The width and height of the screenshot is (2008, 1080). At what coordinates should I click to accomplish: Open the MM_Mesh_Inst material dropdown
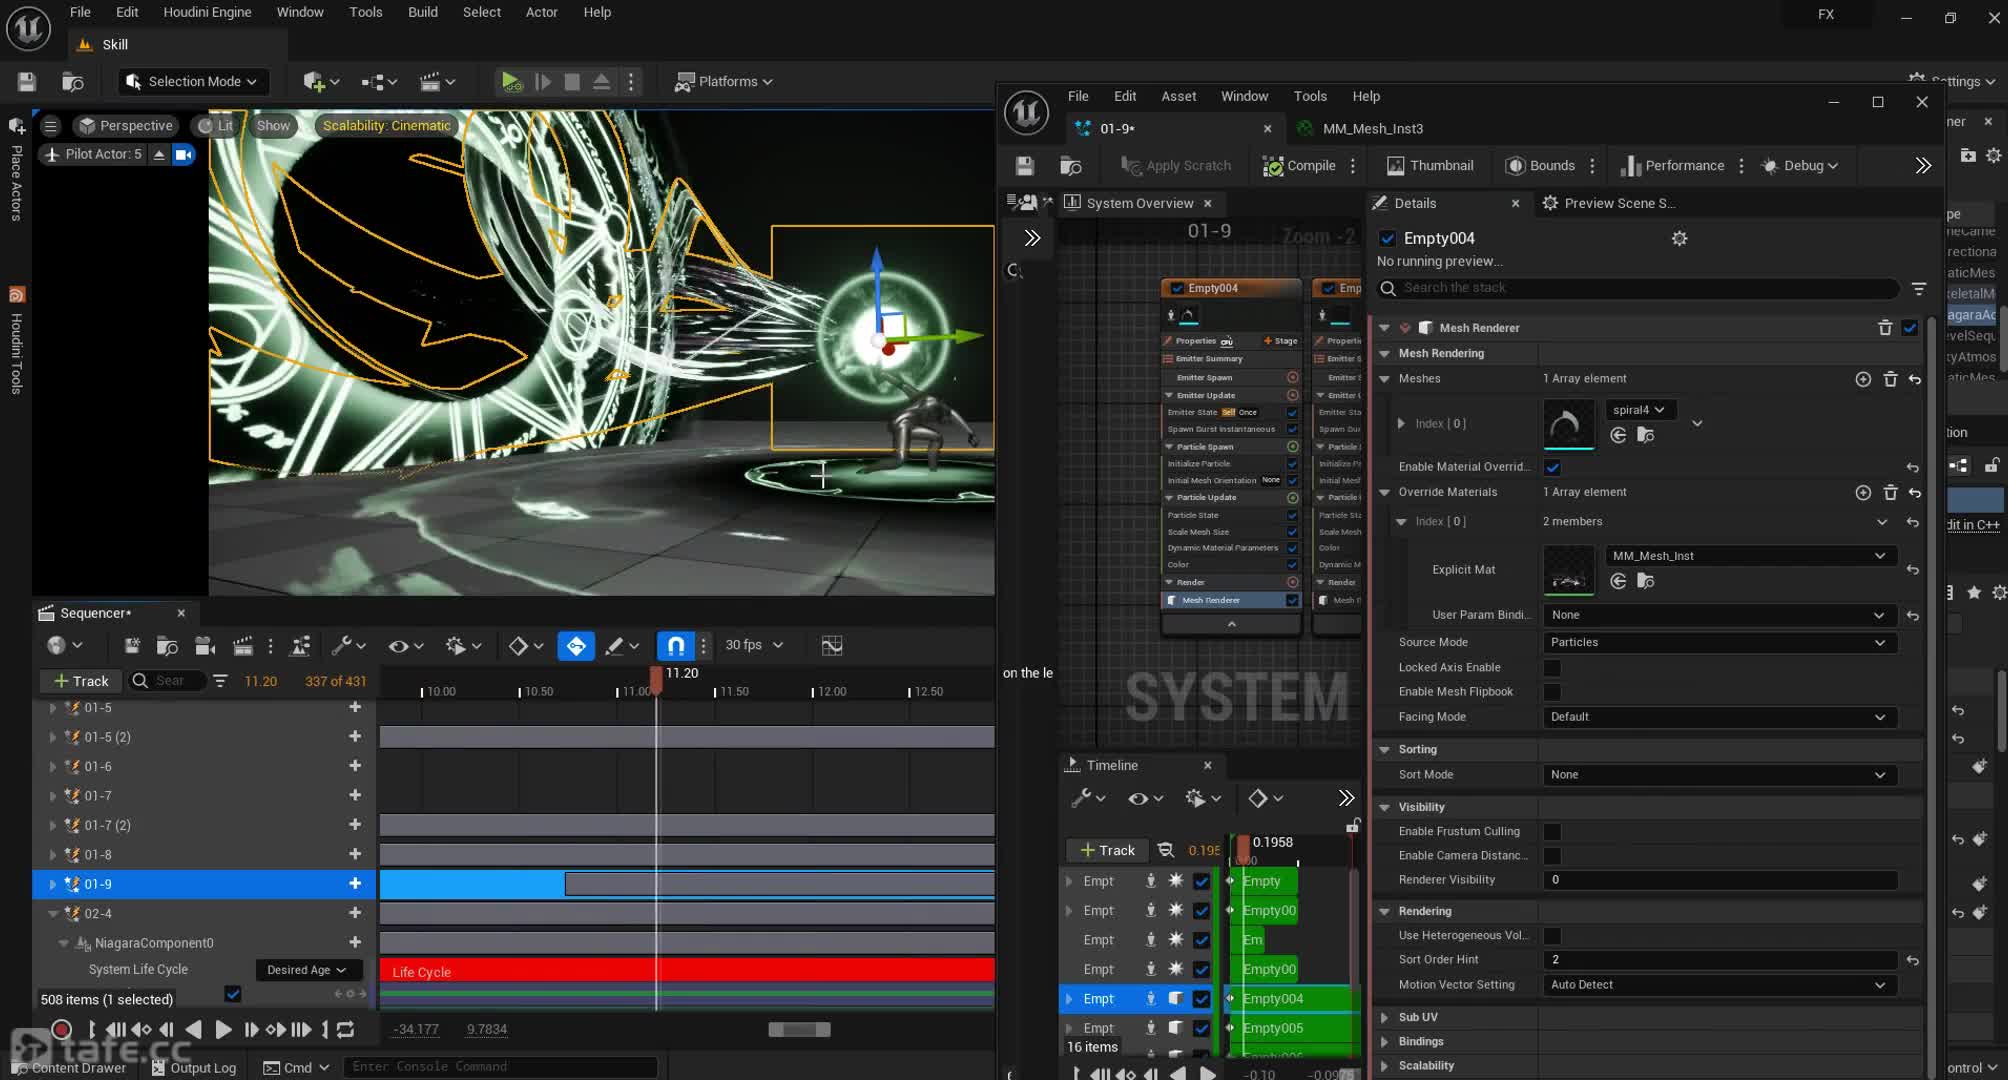(1750, 556)
